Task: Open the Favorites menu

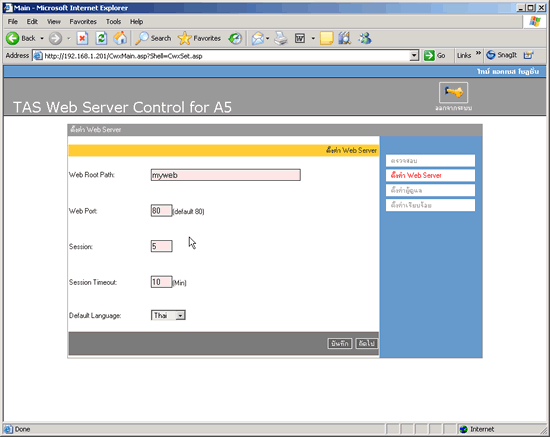Action: tap(83, 22)
